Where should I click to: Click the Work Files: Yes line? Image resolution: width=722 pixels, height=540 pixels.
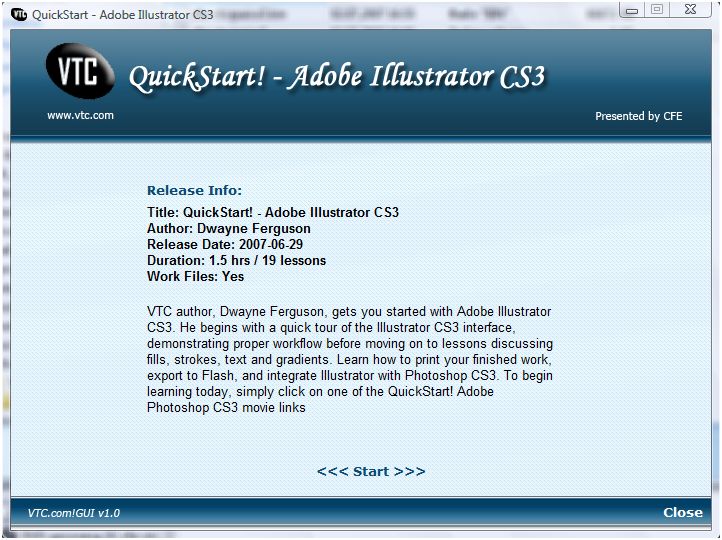pos(196,277)
